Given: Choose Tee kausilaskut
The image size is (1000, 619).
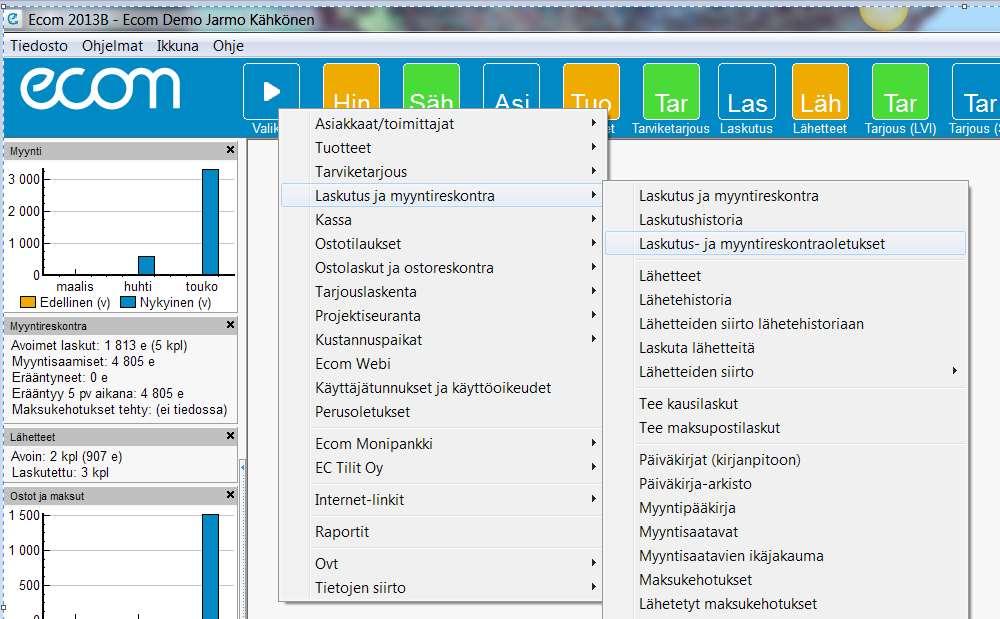Looking at the screenshot, I should point(786,404).
